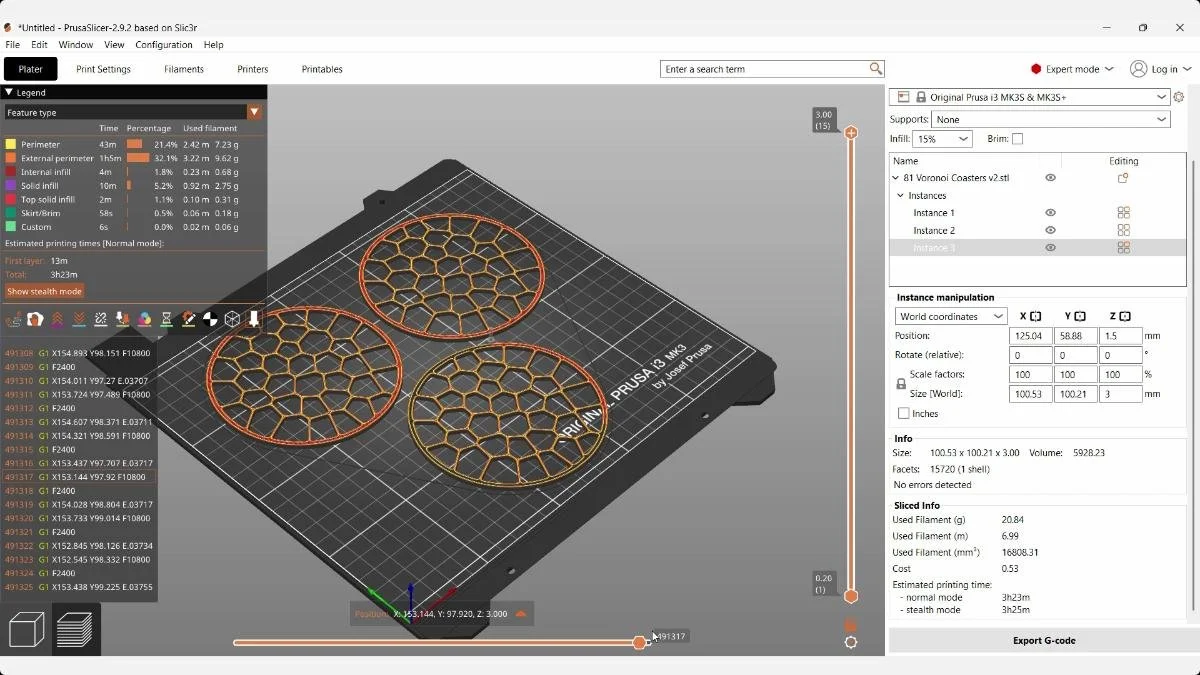
Task: Open the World coordinates dropdown
Action: [951, 316]
